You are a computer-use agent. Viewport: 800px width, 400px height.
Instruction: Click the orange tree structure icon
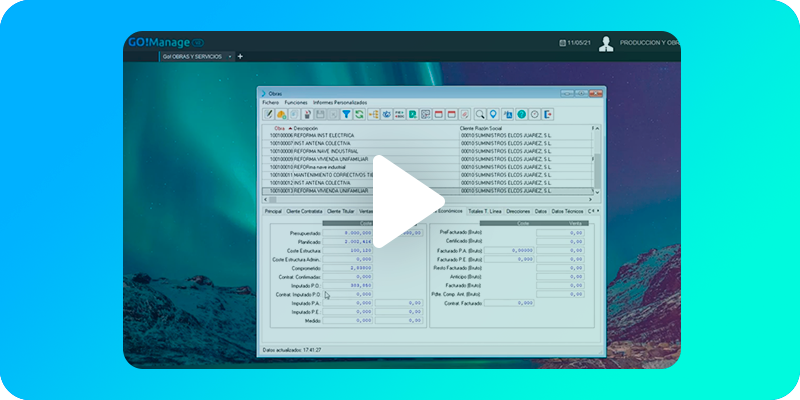pyautogui.click(x=373, y=114)
